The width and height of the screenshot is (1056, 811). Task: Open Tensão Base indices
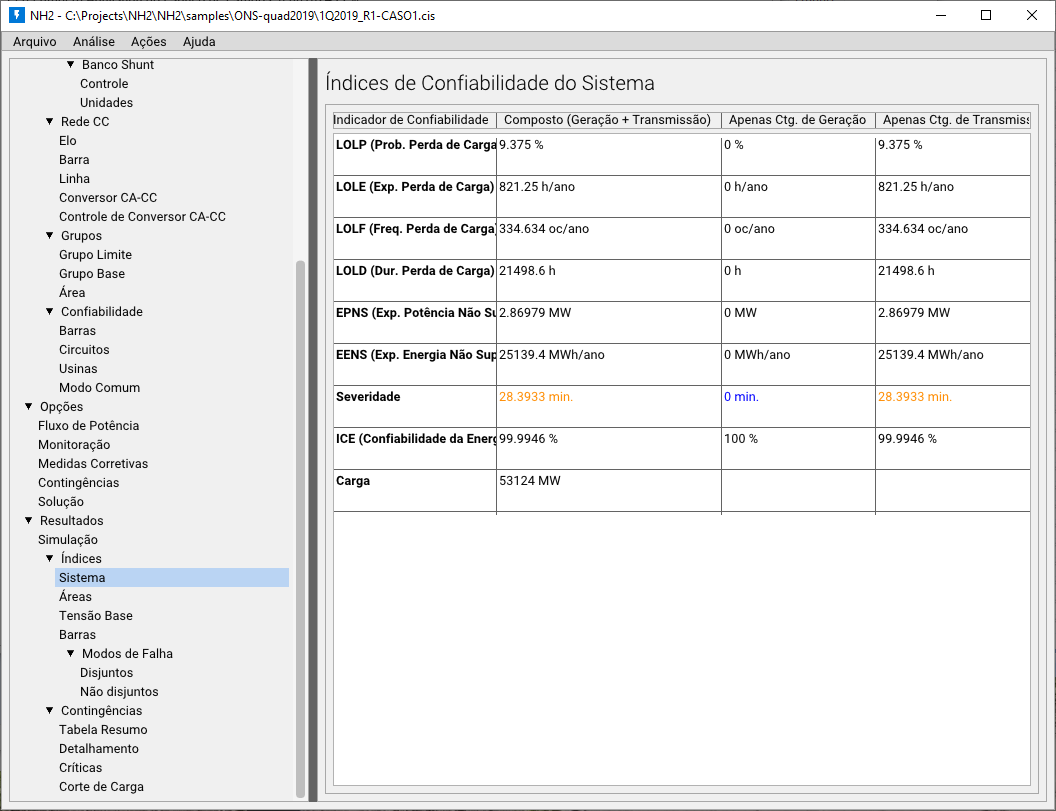tap(96, 615)
